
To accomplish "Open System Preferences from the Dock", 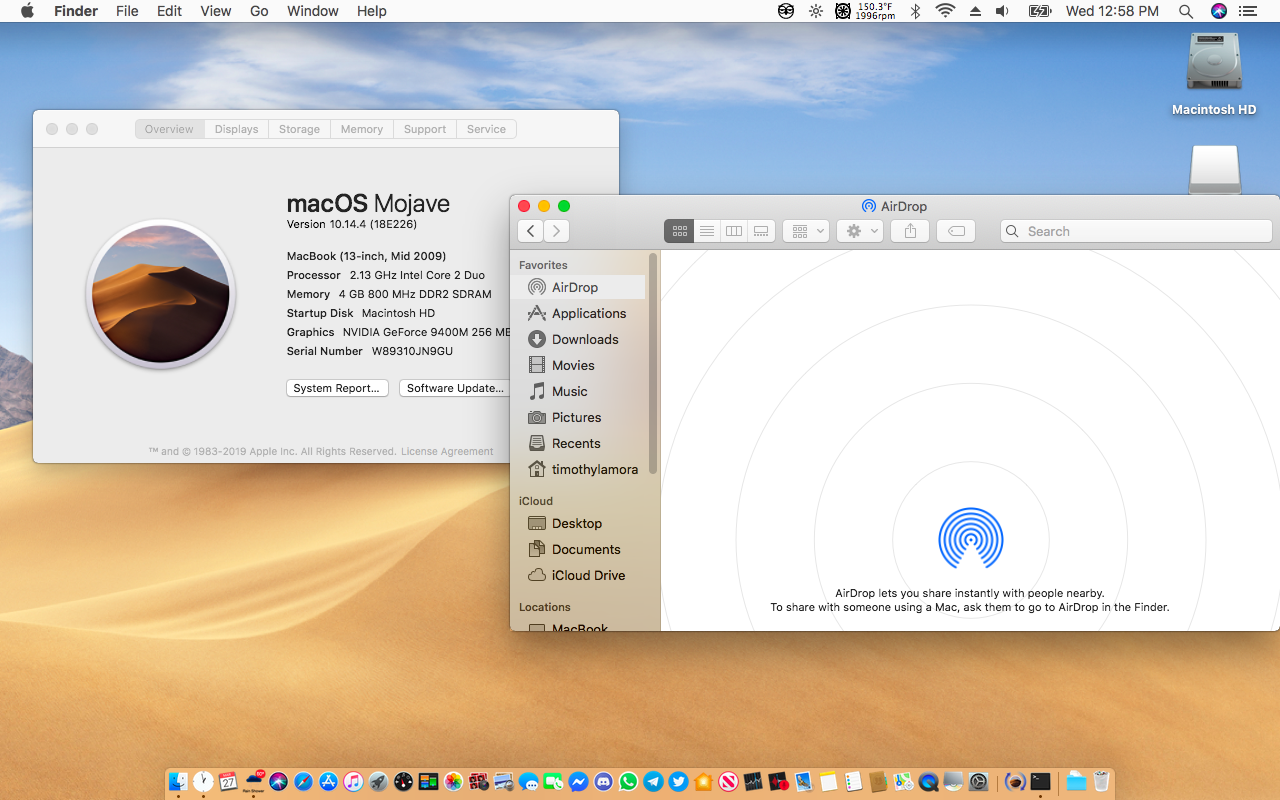I will click(x=979, y=782).
